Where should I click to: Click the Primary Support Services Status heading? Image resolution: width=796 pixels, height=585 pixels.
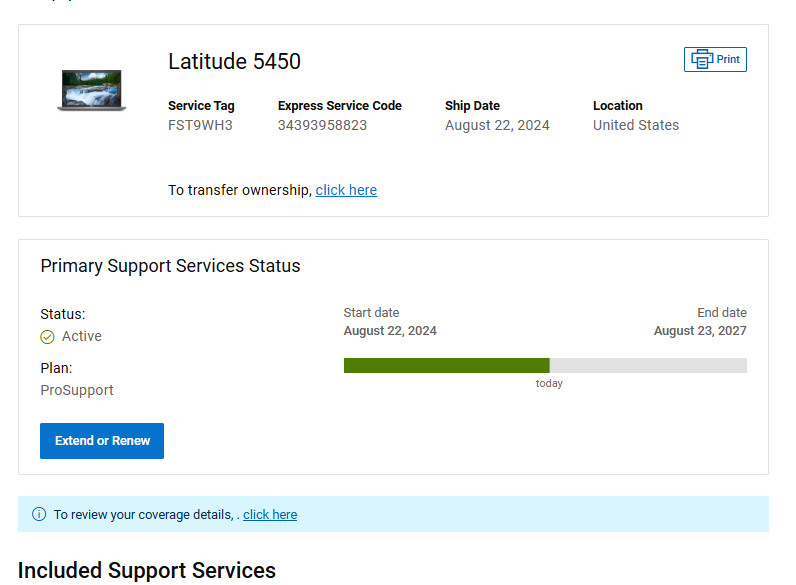click(x=170, y=266)
